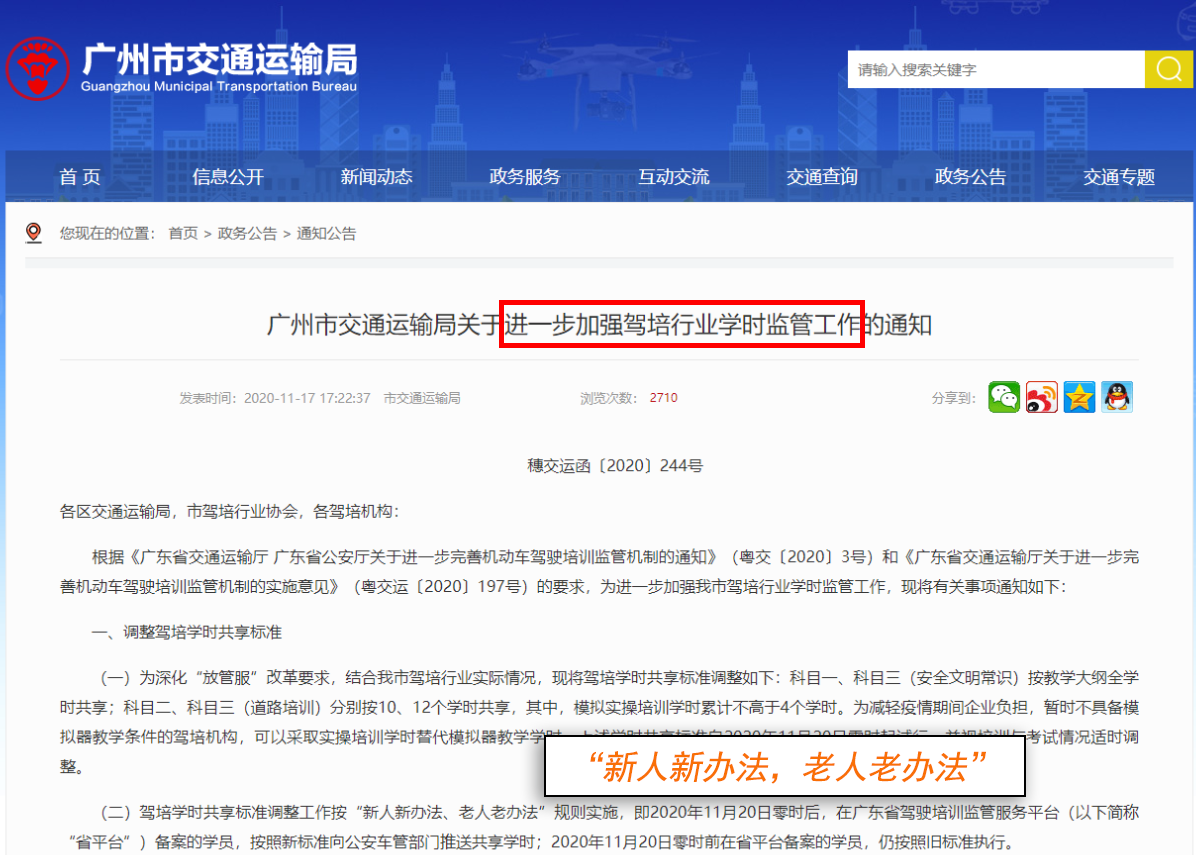Share via QQ penguin icon
The height and width of the screenshot is (855, 1196).
point(1117,397)
